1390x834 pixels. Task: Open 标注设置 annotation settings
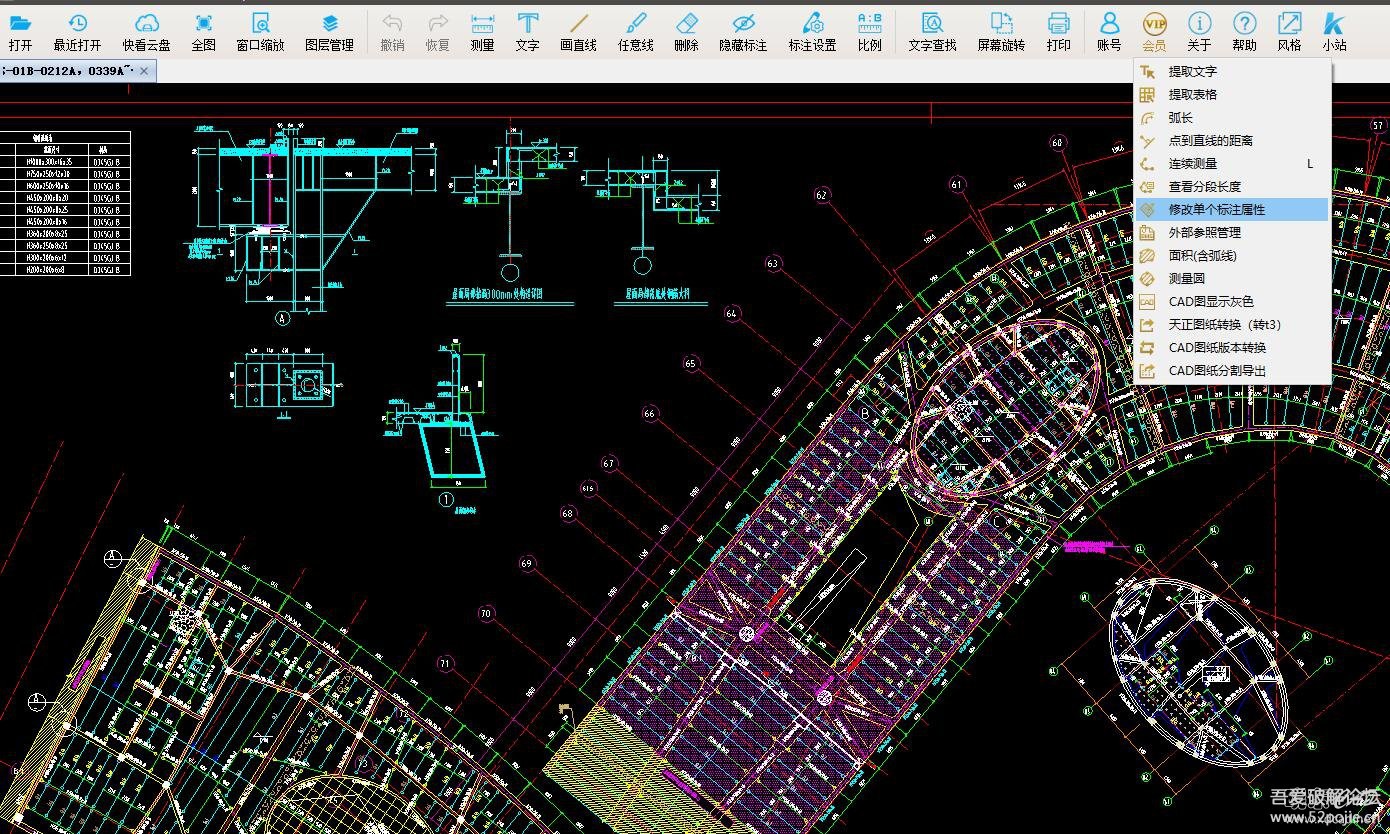pyautogui.click(x=812, y=31)
